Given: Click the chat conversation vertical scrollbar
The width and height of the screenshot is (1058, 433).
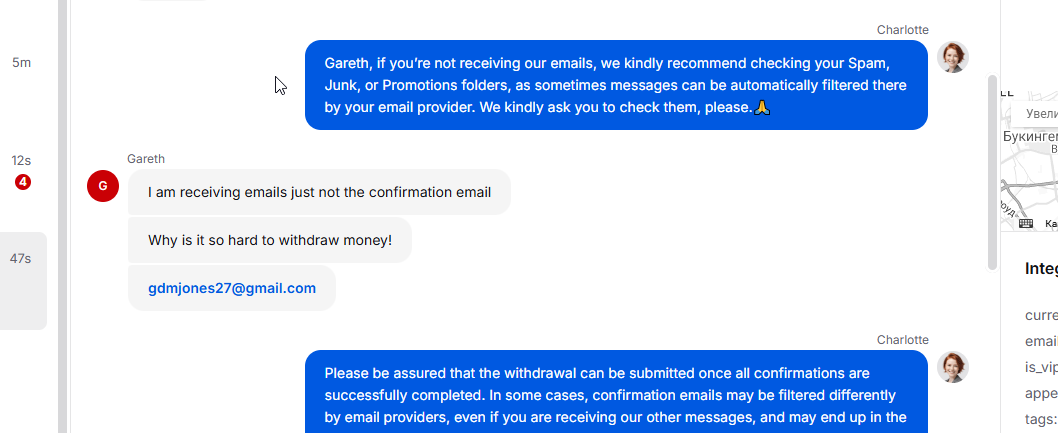Looking at the screenshot, I should tap(992, 170).
